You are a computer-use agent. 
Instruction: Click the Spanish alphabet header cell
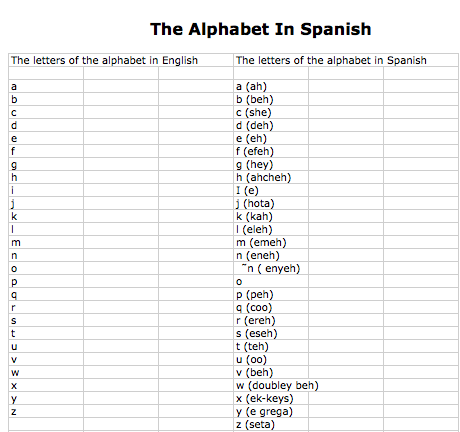point(346,60)
